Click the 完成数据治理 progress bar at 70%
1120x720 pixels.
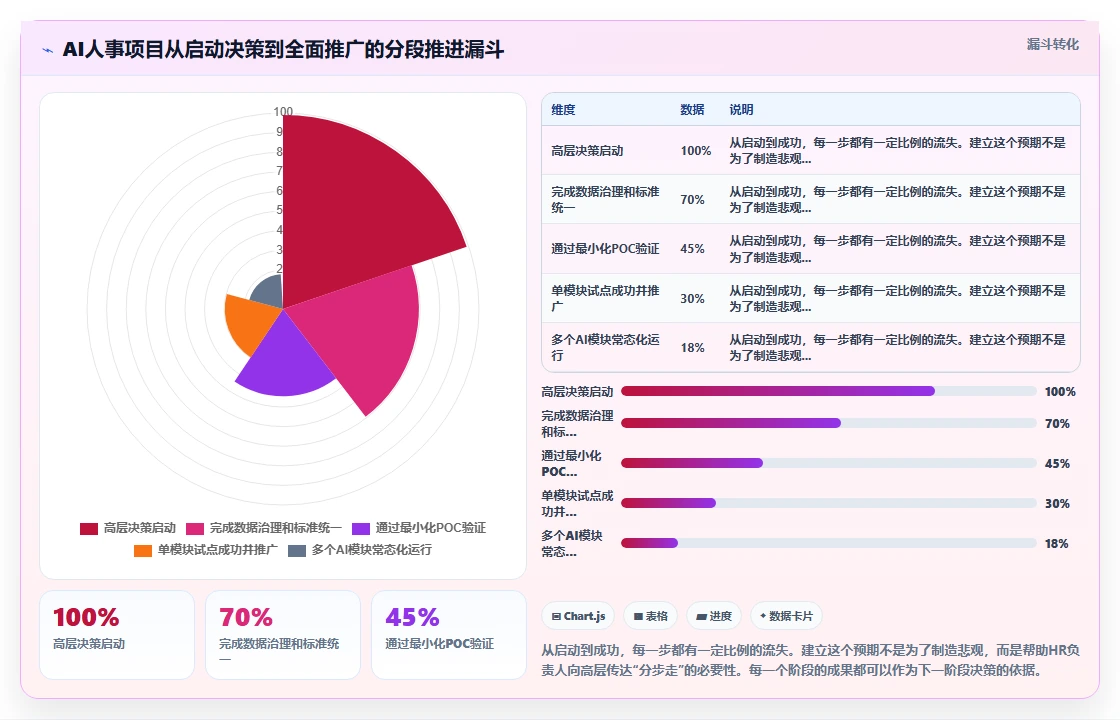pyautogui.click(x=829, y=424)
